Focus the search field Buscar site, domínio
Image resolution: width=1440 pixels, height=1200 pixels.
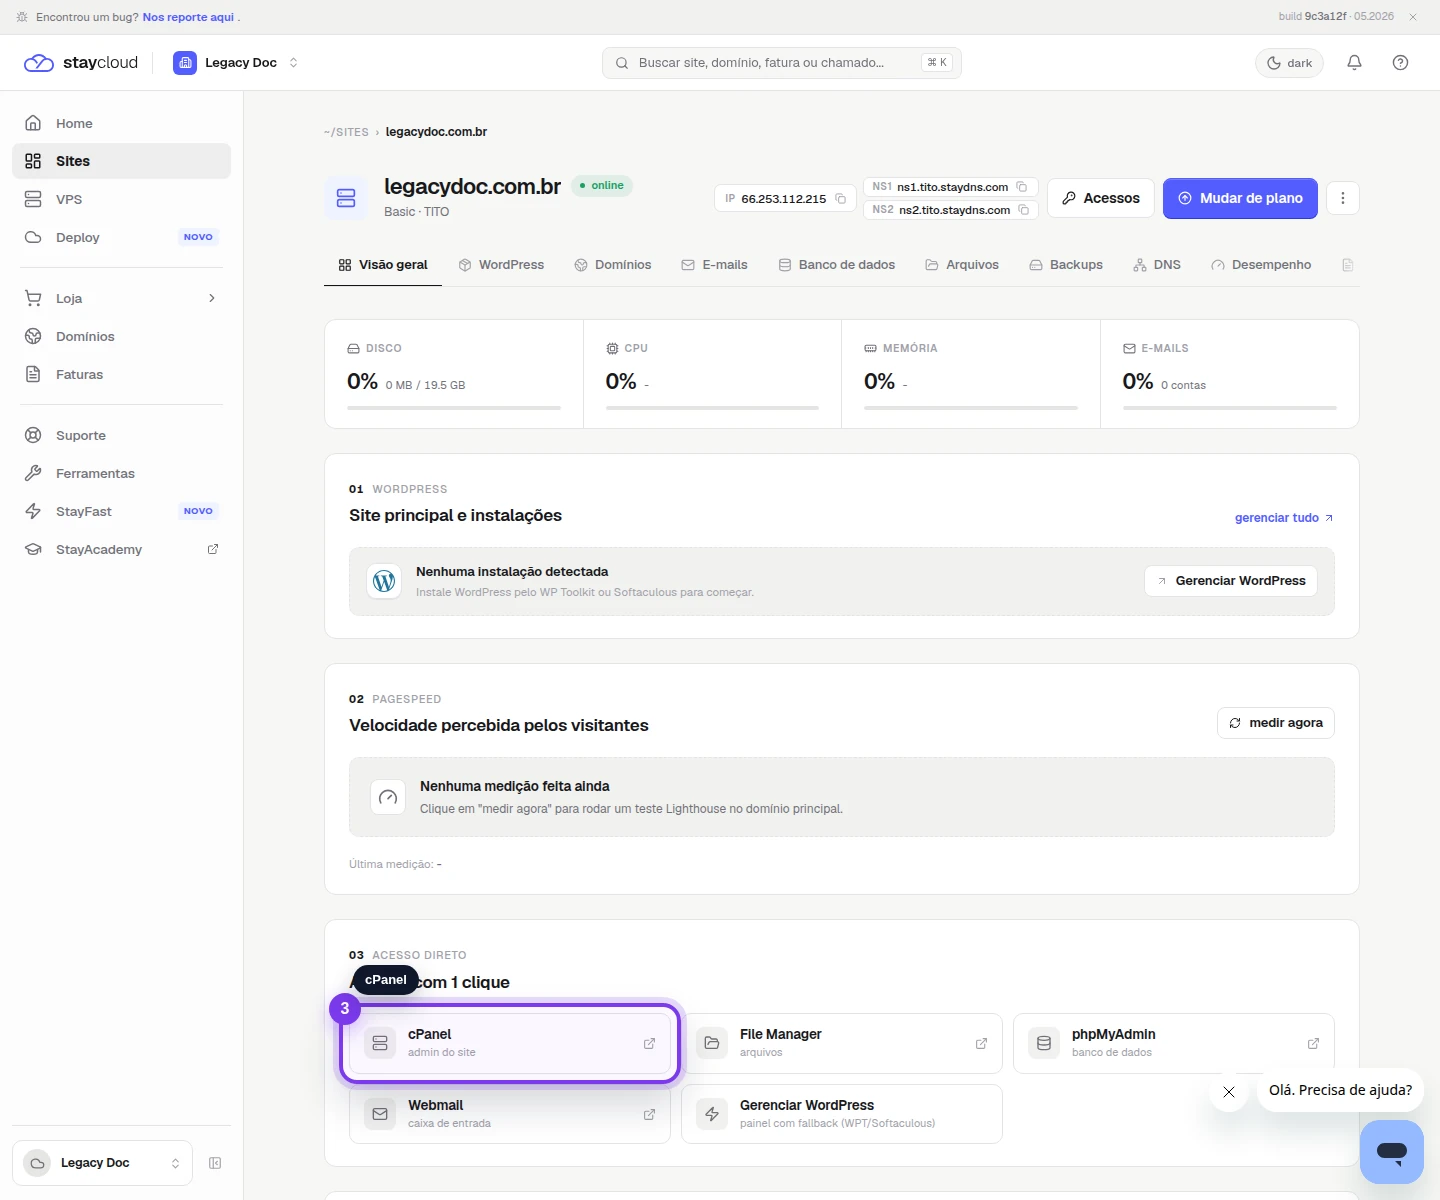[782, 62]
